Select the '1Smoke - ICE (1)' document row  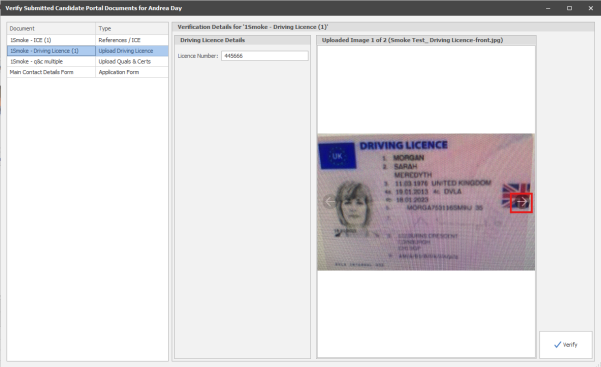[87, 40]
